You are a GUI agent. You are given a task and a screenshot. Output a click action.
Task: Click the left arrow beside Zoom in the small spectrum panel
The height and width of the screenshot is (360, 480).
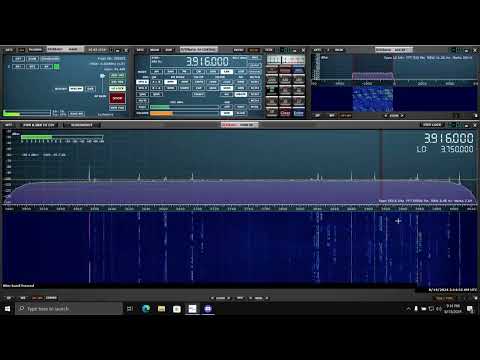pos(386,116)
